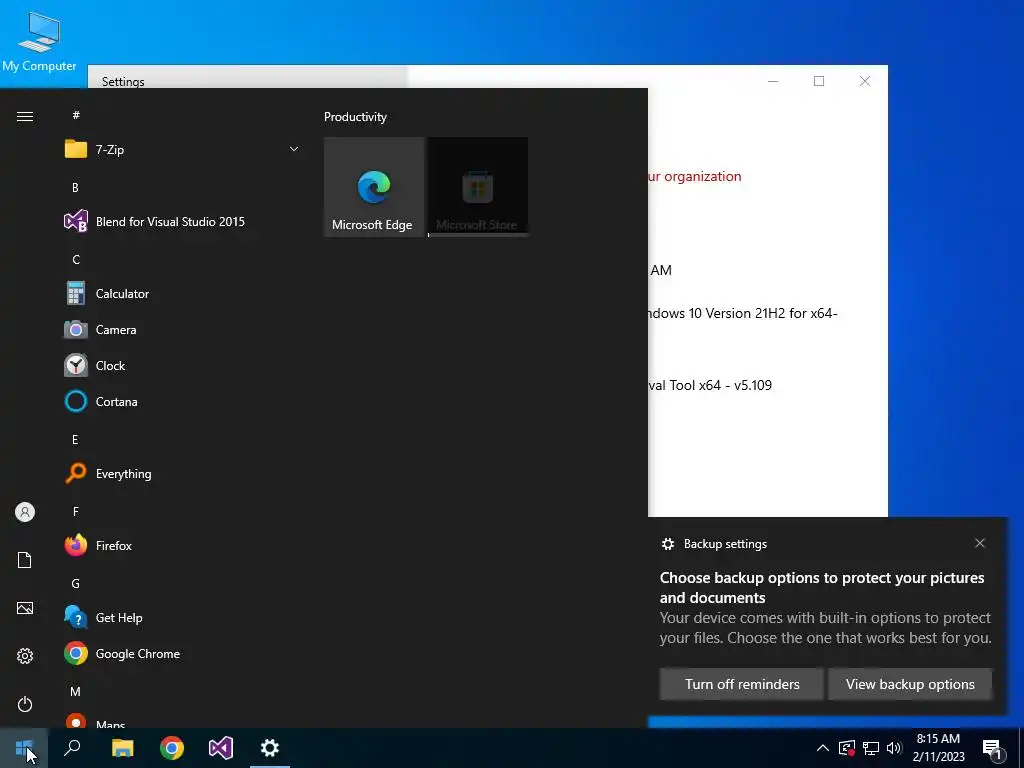The width and height of the screenshot is (1024, 768).
Task: Open taskbar Search magnifier
Action: (72, 748)
